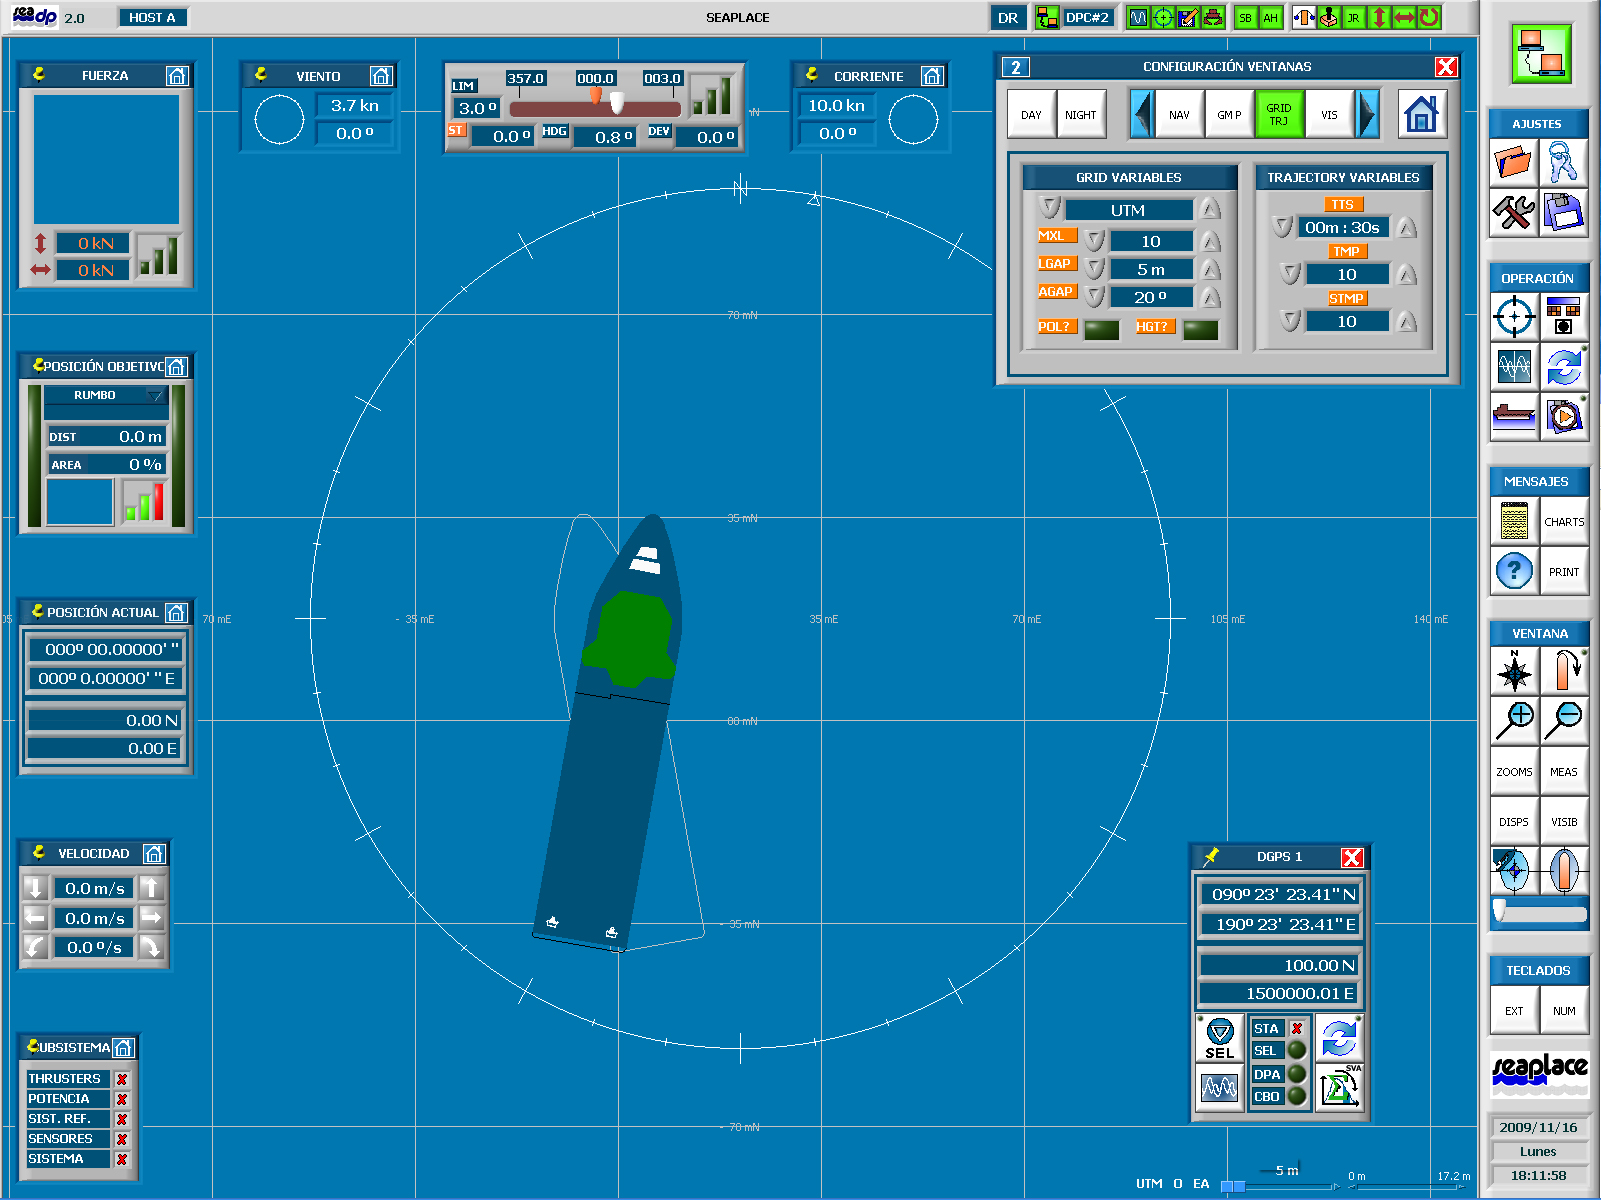Click the zoom out magnifier icon
Image resolution: width=1601 pixels, height=1200 pixels.
[1564, 720]
